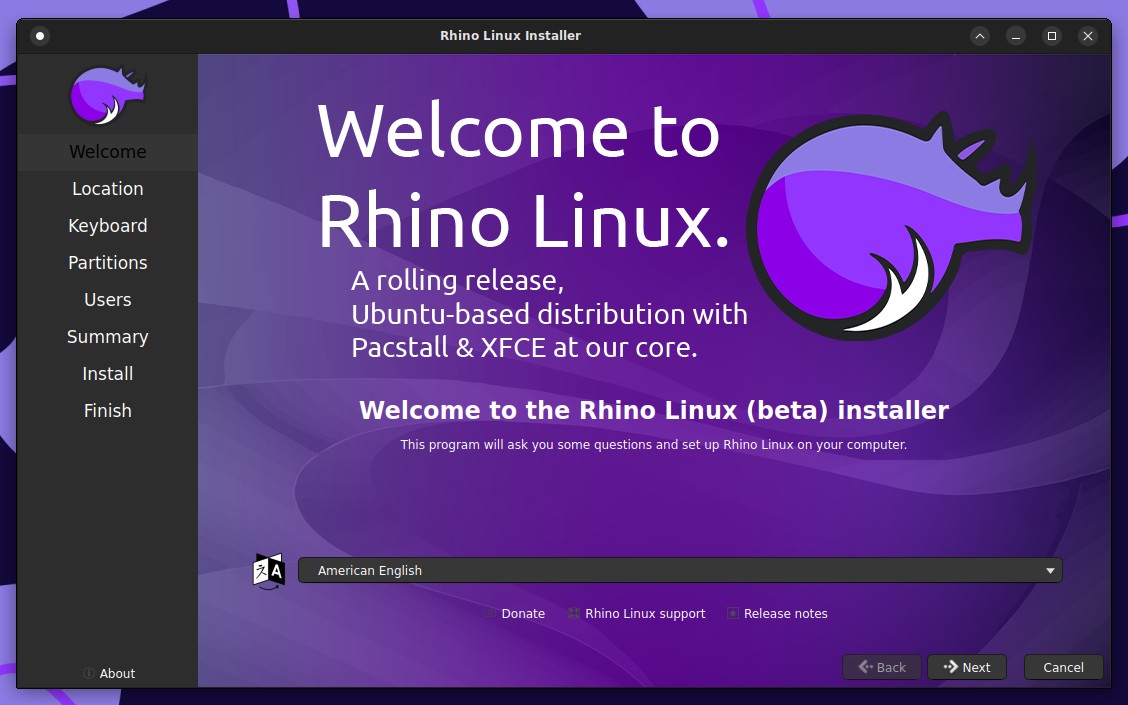Image resolution: width=1128 pixels, height=705 pixels.
Task: Select the Keyboard step in the sidebar
Action: point(108,226)
